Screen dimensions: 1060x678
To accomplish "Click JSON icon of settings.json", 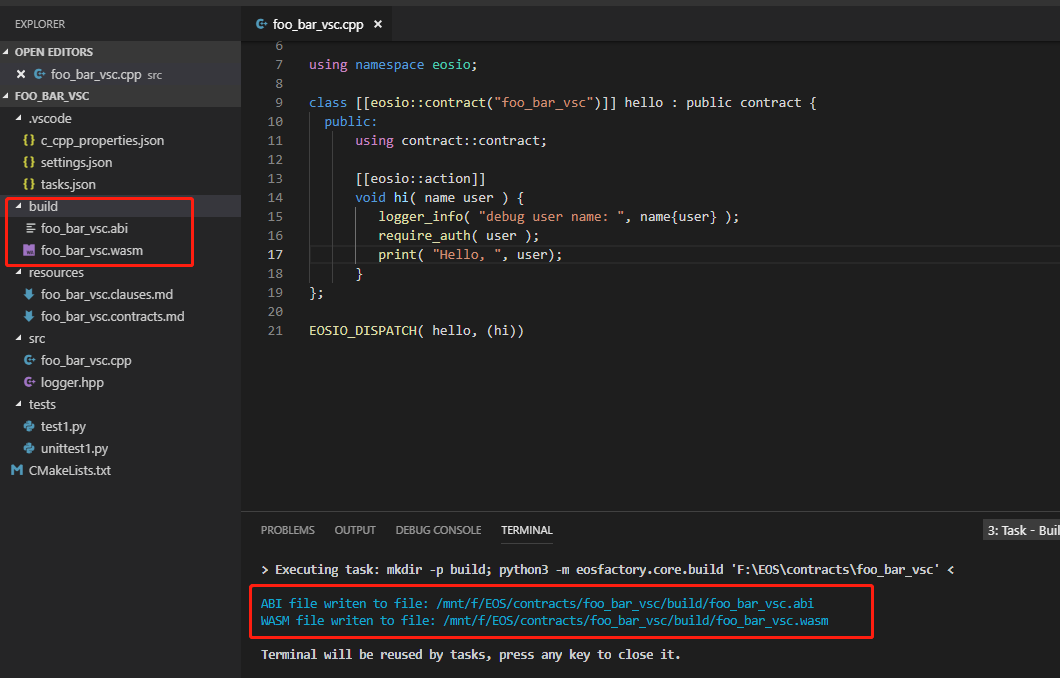I will click(x=29, y=162).
